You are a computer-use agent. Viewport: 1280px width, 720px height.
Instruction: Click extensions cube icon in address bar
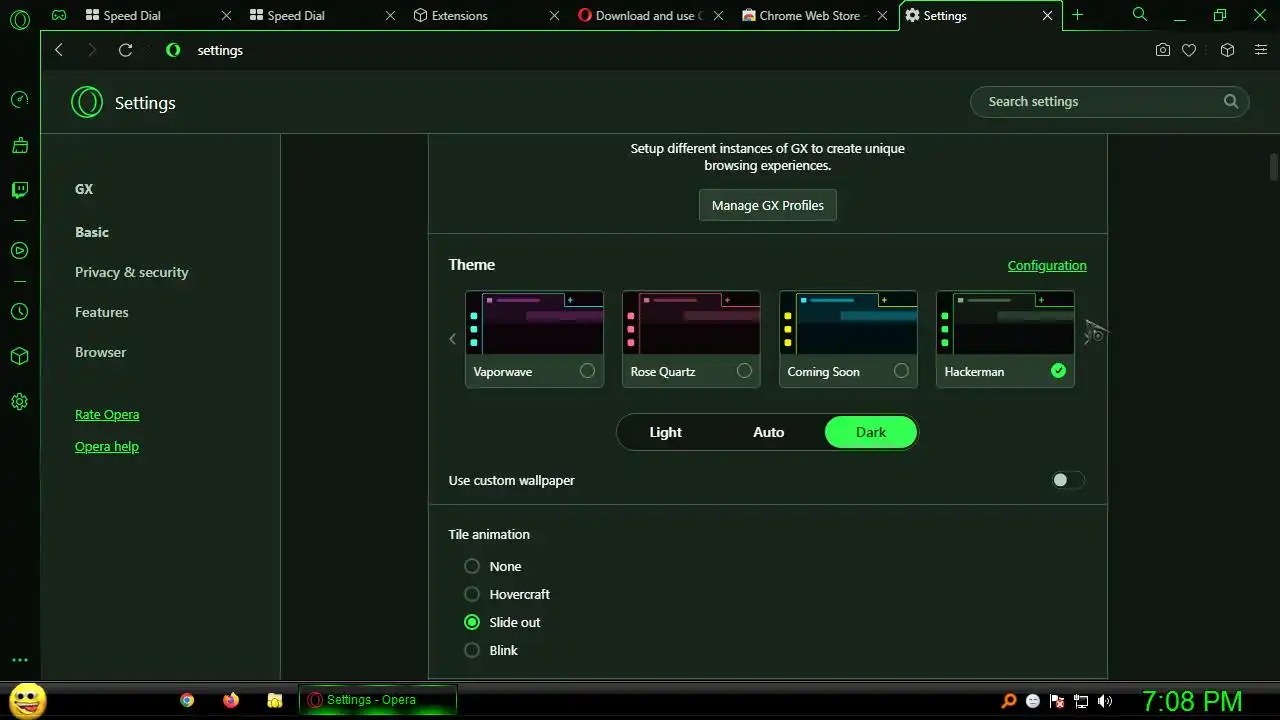point(1227,50)
